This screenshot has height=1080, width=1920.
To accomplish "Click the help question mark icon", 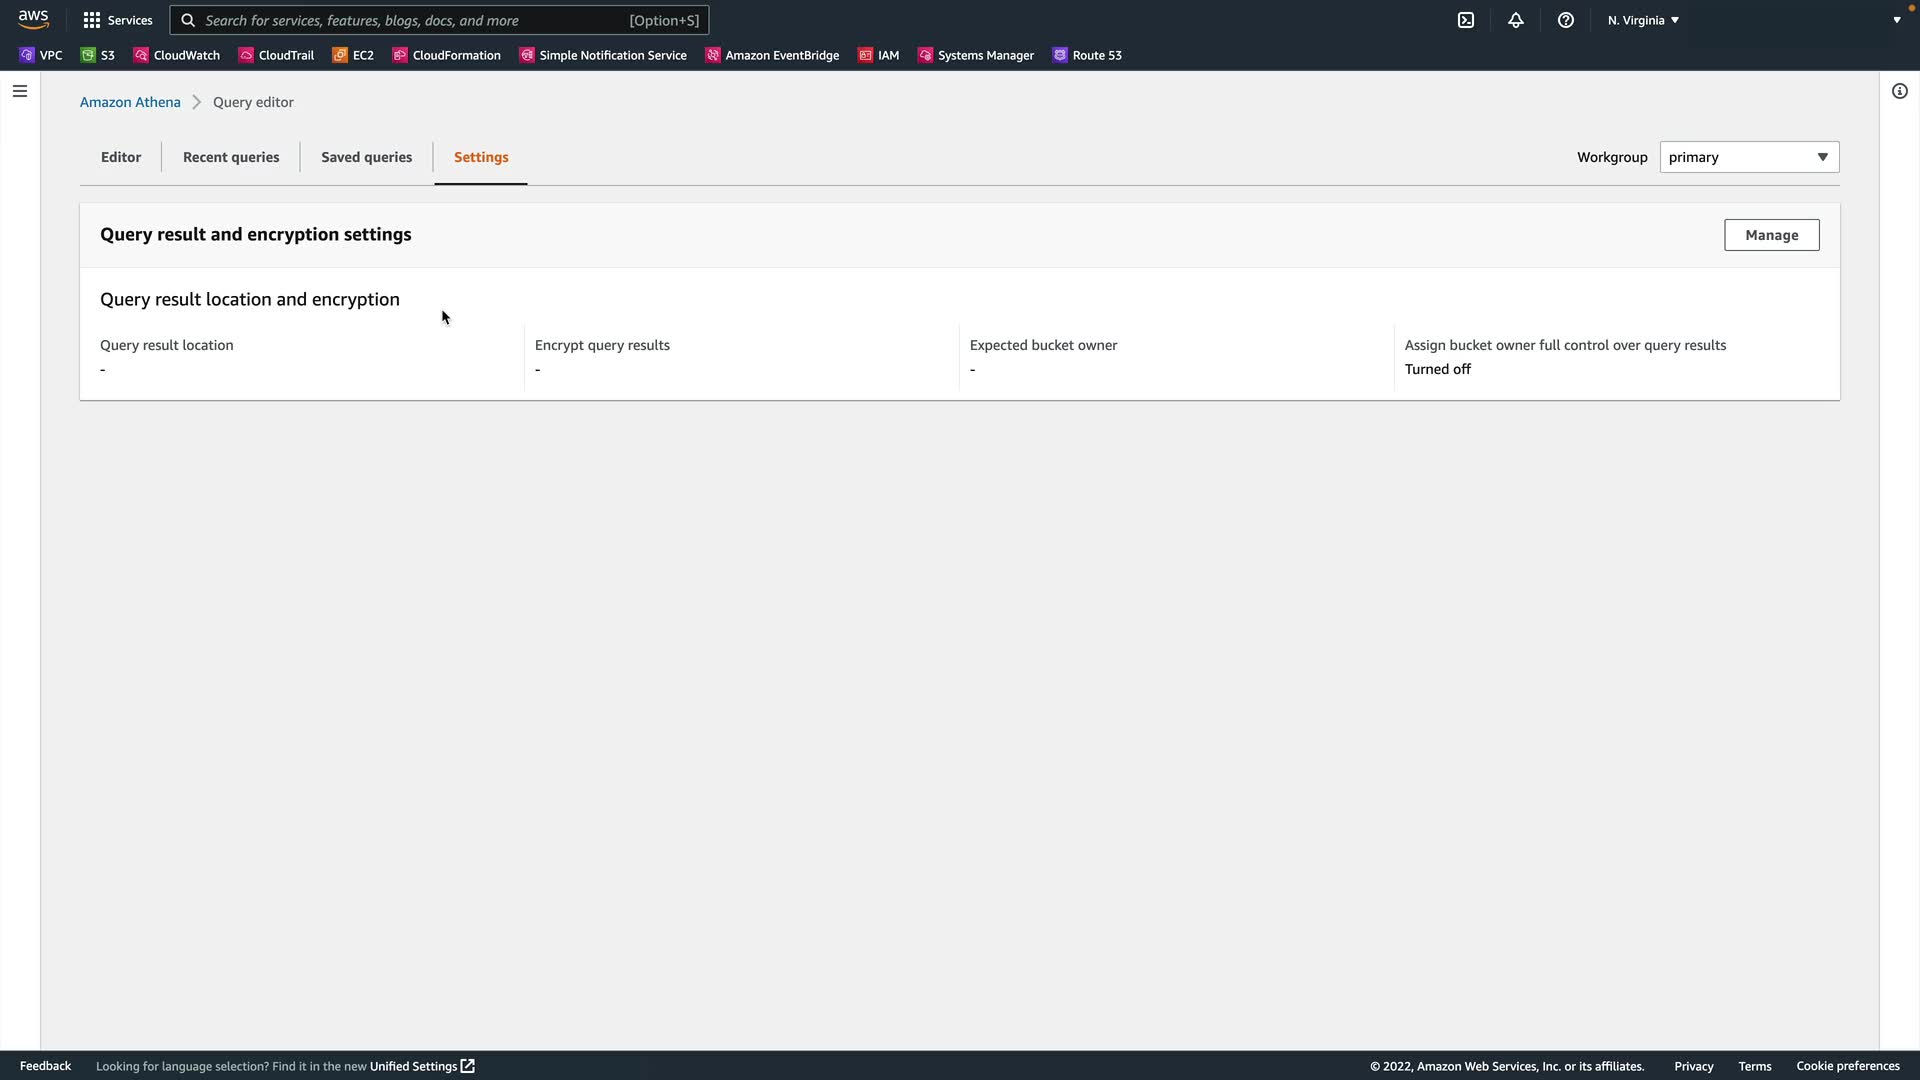I will [x=1566, y=20].
